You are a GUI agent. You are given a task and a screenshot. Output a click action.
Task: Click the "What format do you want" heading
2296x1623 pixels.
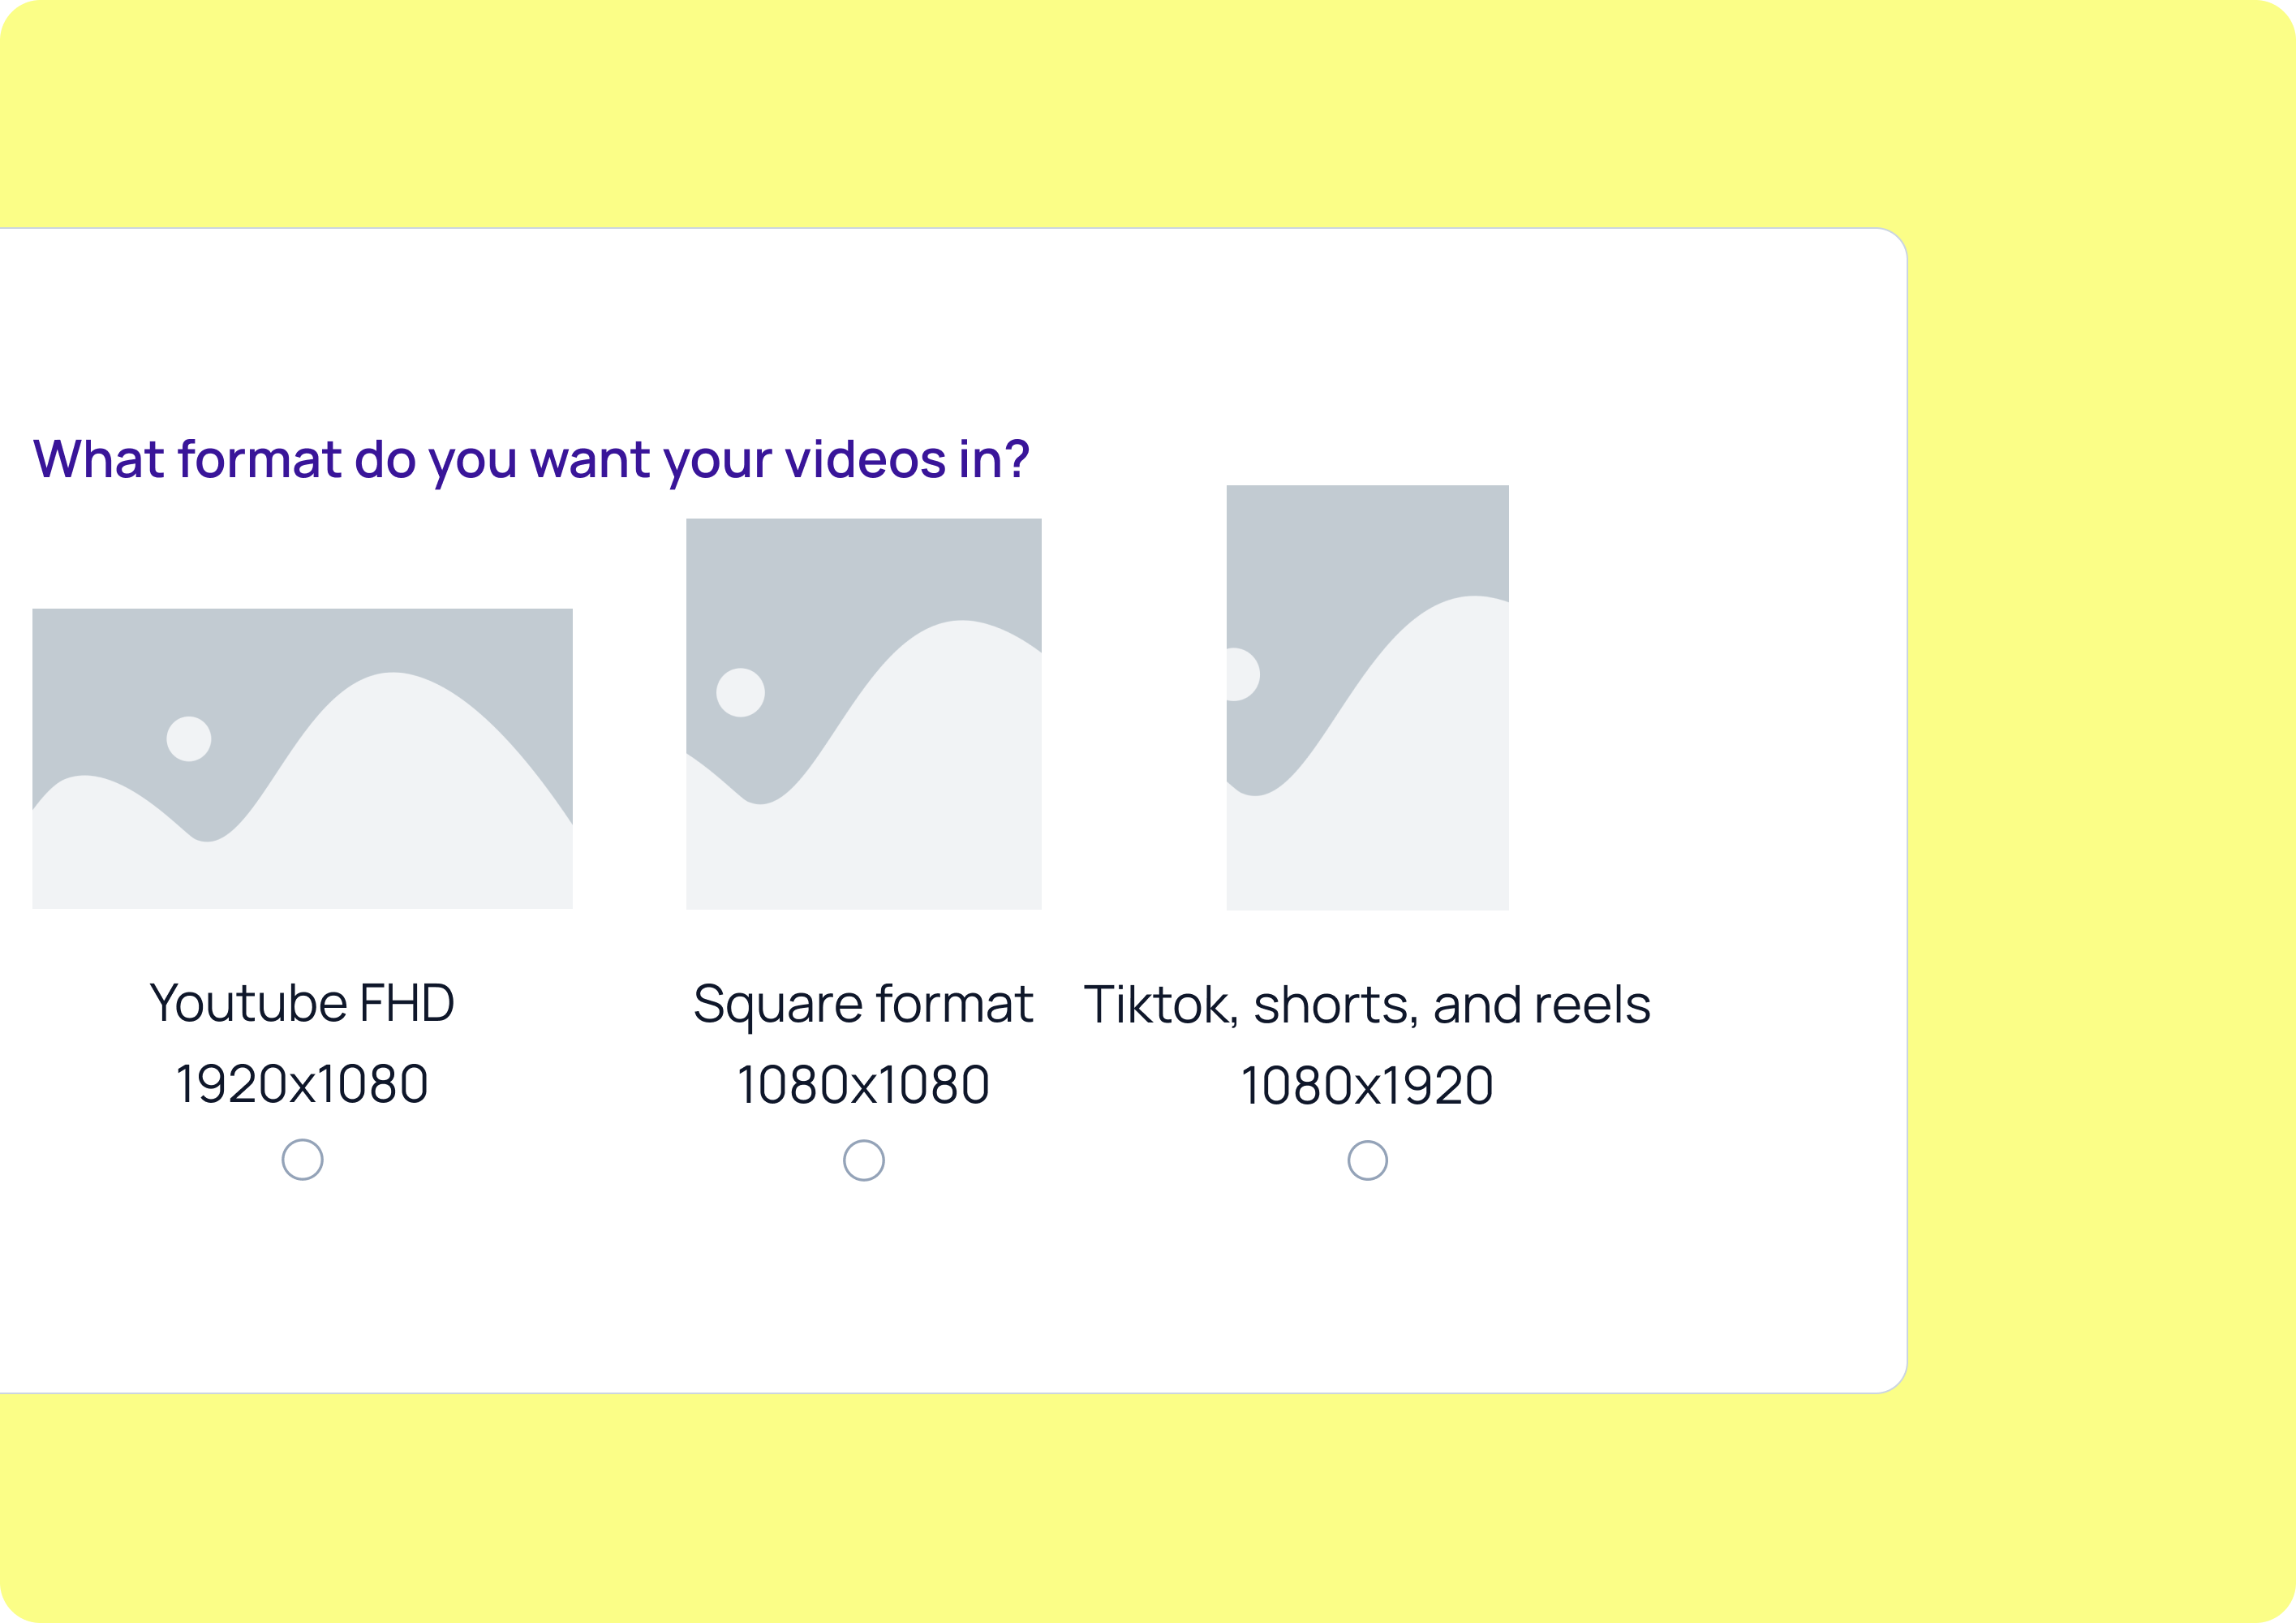[x=531, y=459]
